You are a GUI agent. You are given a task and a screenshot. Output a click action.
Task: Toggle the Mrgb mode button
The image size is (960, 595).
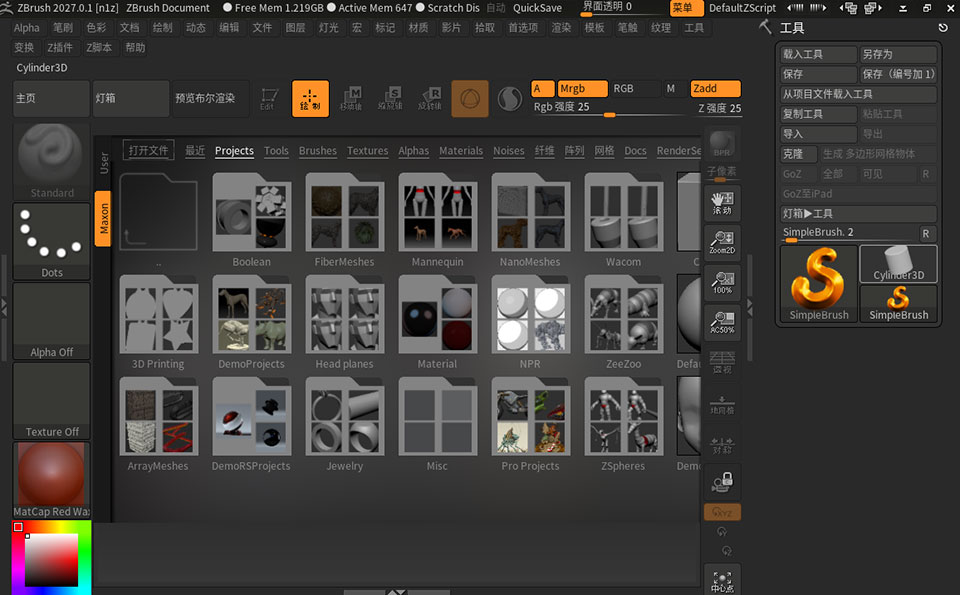(x=583, y=89)
